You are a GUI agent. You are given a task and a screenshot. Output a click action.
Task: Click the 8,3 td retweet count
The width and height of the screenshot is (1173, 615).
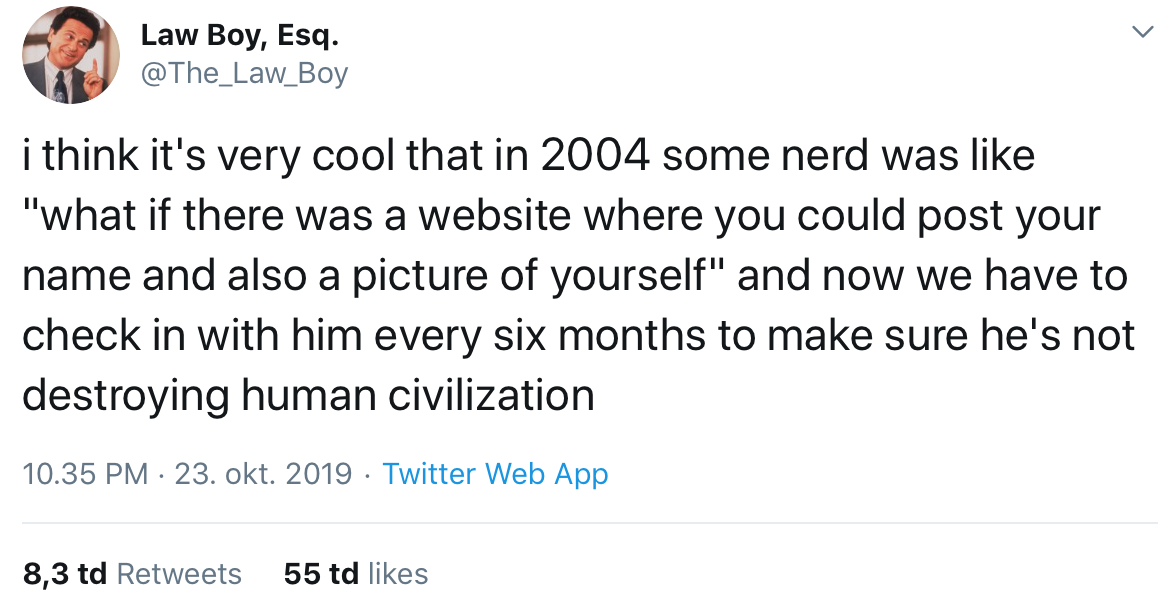[x=65, y=573]
